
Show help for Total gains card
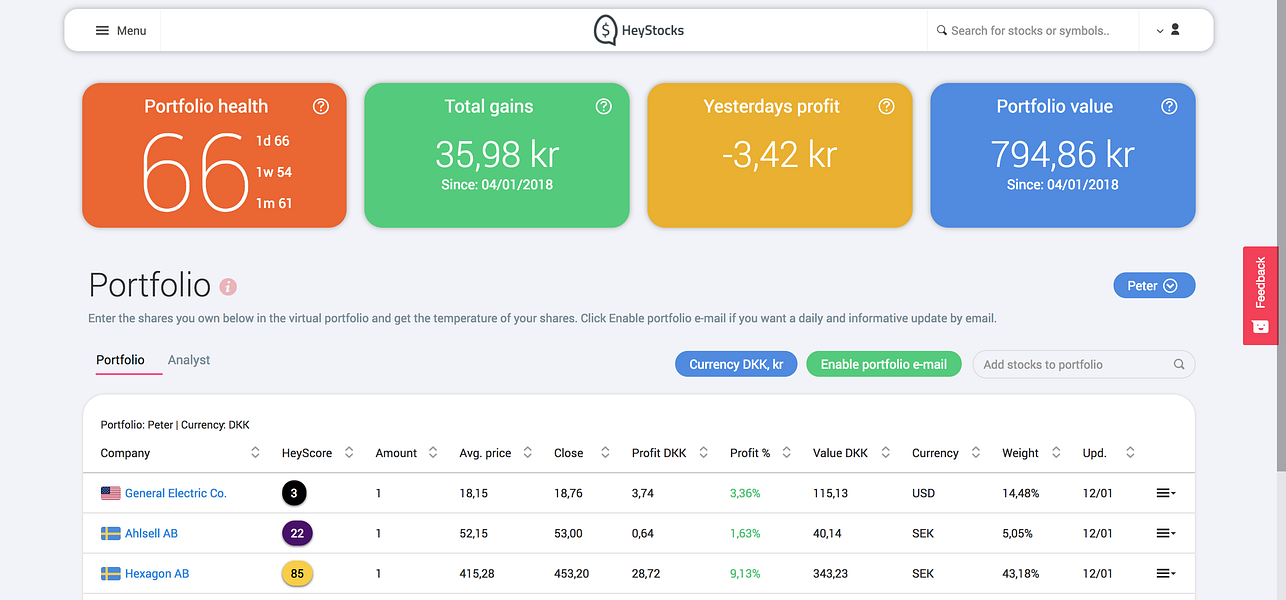pos(603,106)
